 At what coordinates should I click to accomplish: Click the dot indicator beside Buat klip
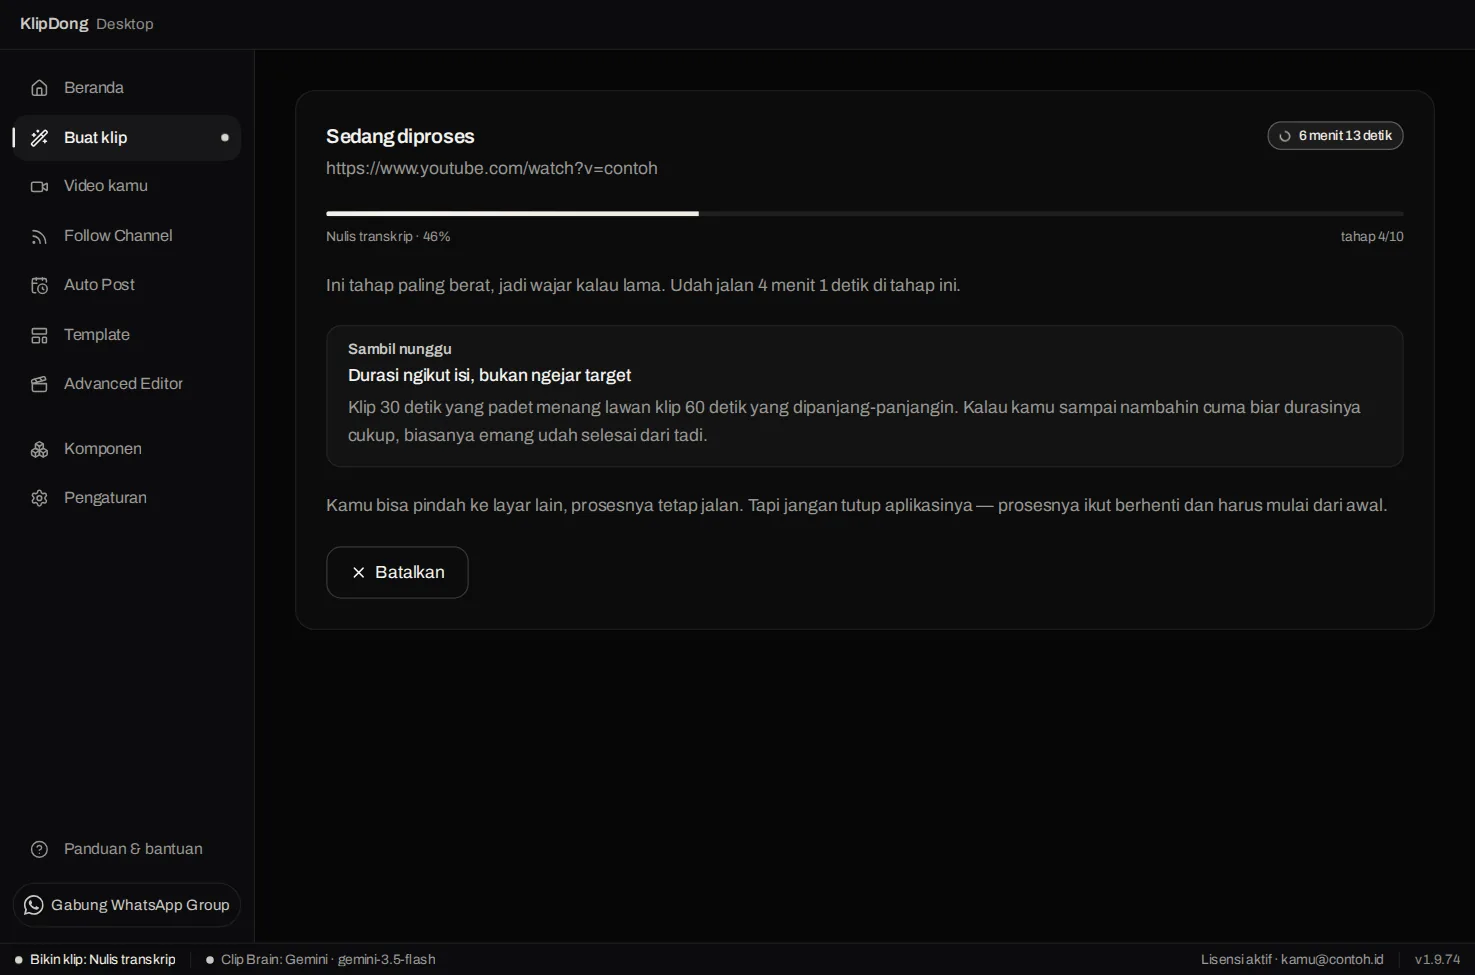(x=225, y=138)
